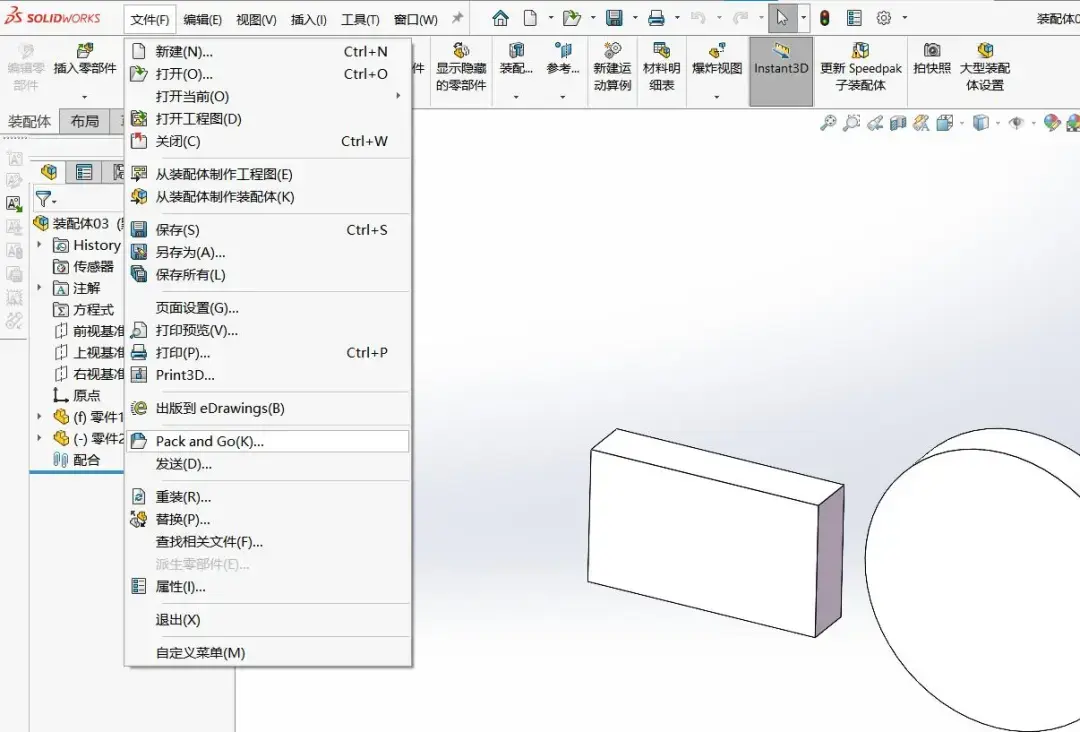Viewport: 1080px width, 732px height.
Task: Click Section View icon in view toolbar
Action: coord(897,123)
